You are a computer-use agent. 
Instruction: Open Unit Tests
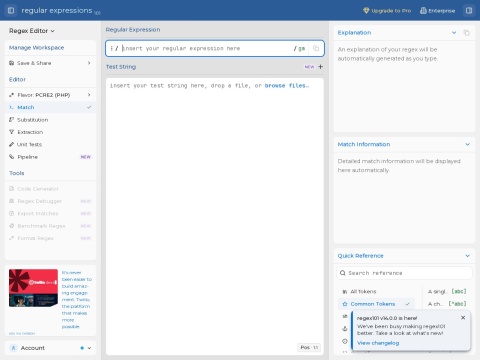(50, 144)
